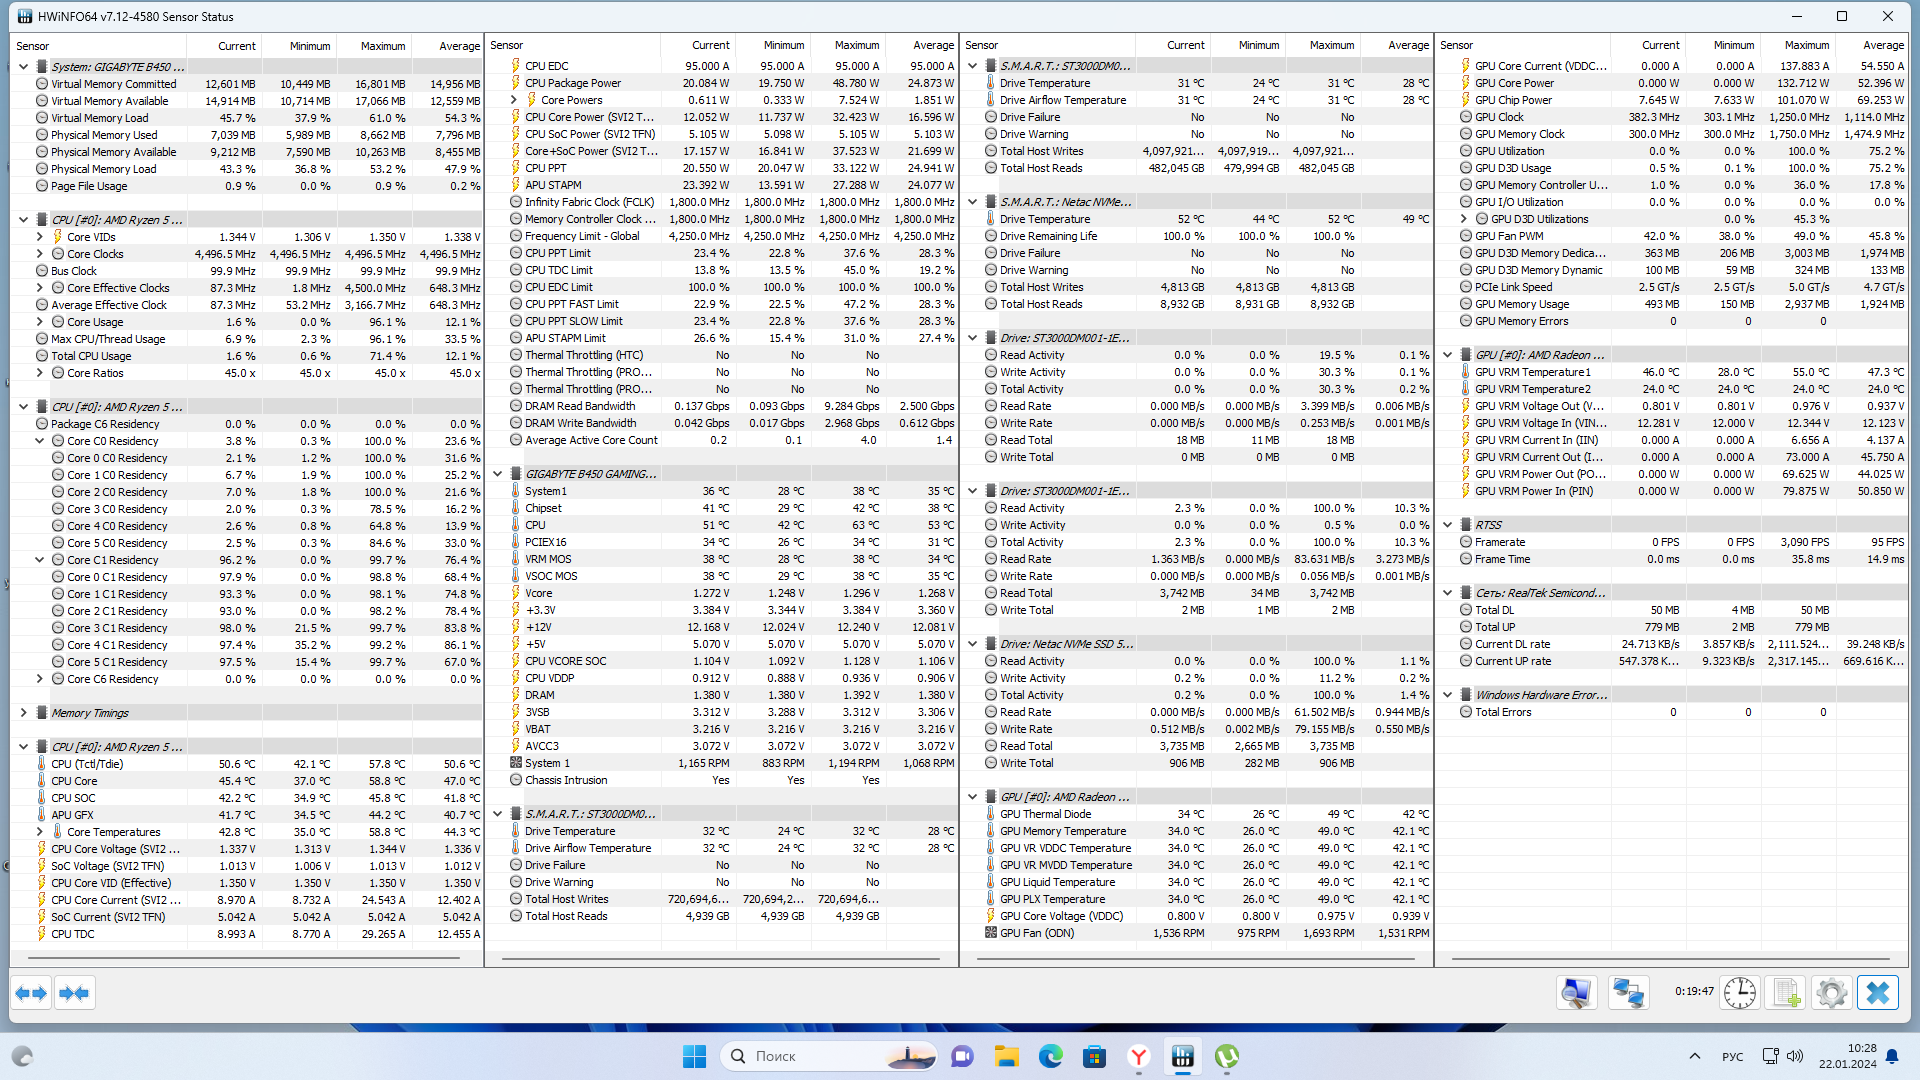The height and width of the screenshot is (1080, 1920).
Task: Collapse the GIGABYTE B450 GAMING sensor group
Action: pyautogui.click(x=497, y=474)
